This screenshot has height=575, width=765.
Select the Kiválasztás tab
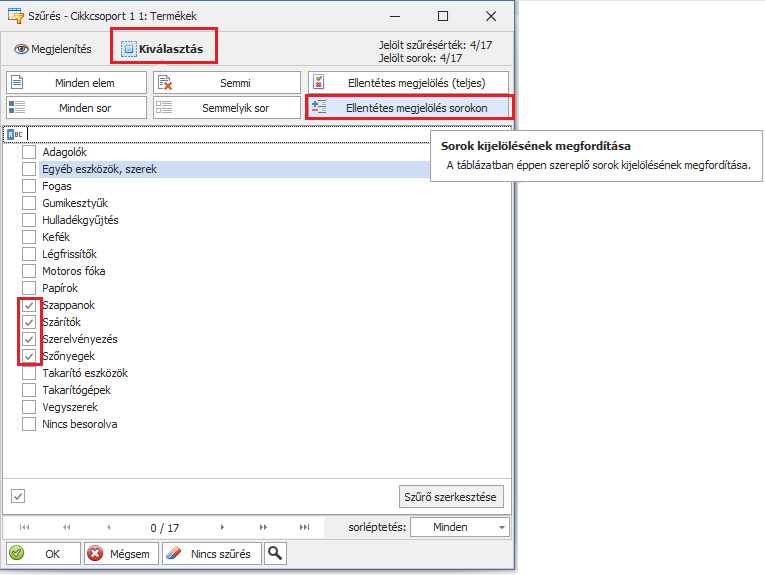coord(162,48)
